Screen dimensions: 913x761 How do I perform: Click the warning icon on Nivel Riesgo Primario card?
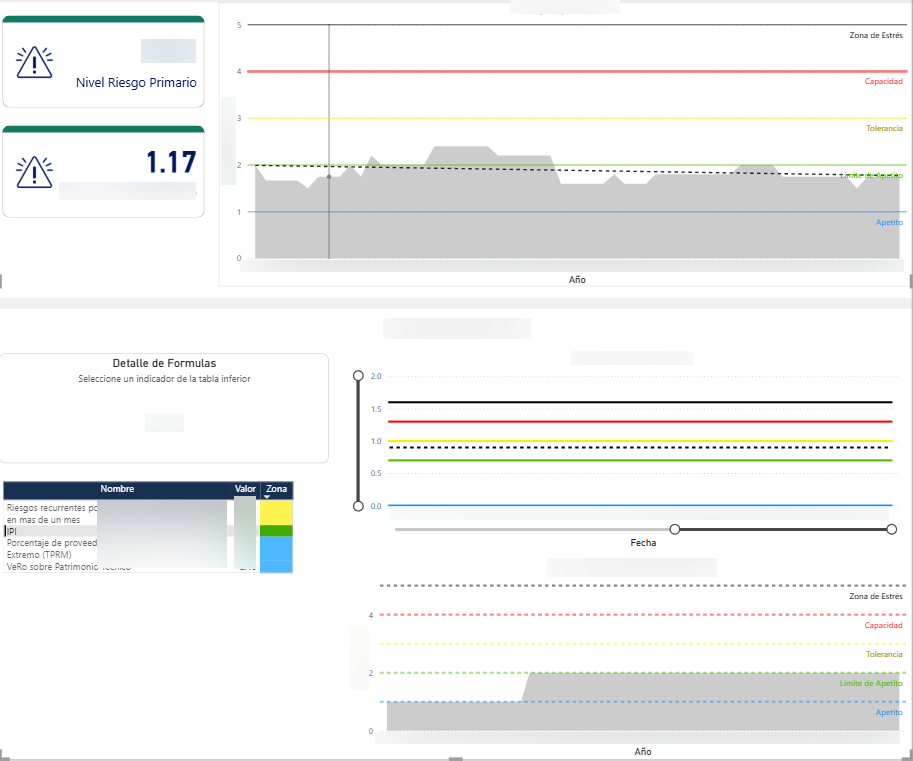tap(35, 62)
